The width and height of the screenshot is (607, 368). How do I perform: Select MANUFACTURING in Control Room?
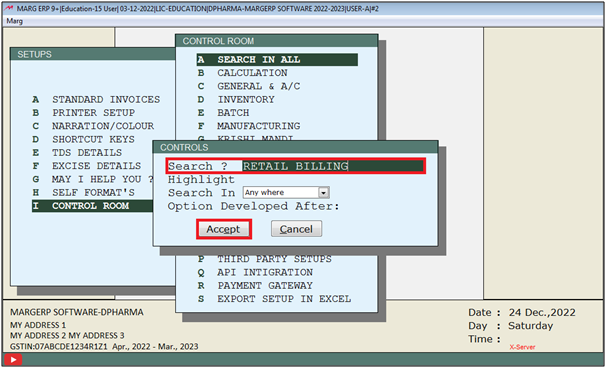pos(259,126)
